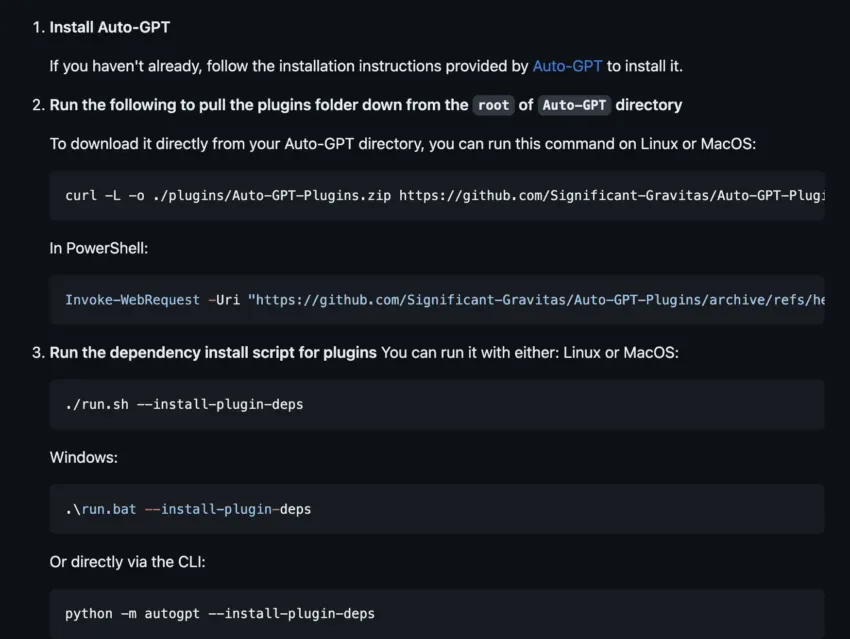This screenshot has height=639, width=850.
Task: Click the 'Windows:' text label
Action: point(83,457)
